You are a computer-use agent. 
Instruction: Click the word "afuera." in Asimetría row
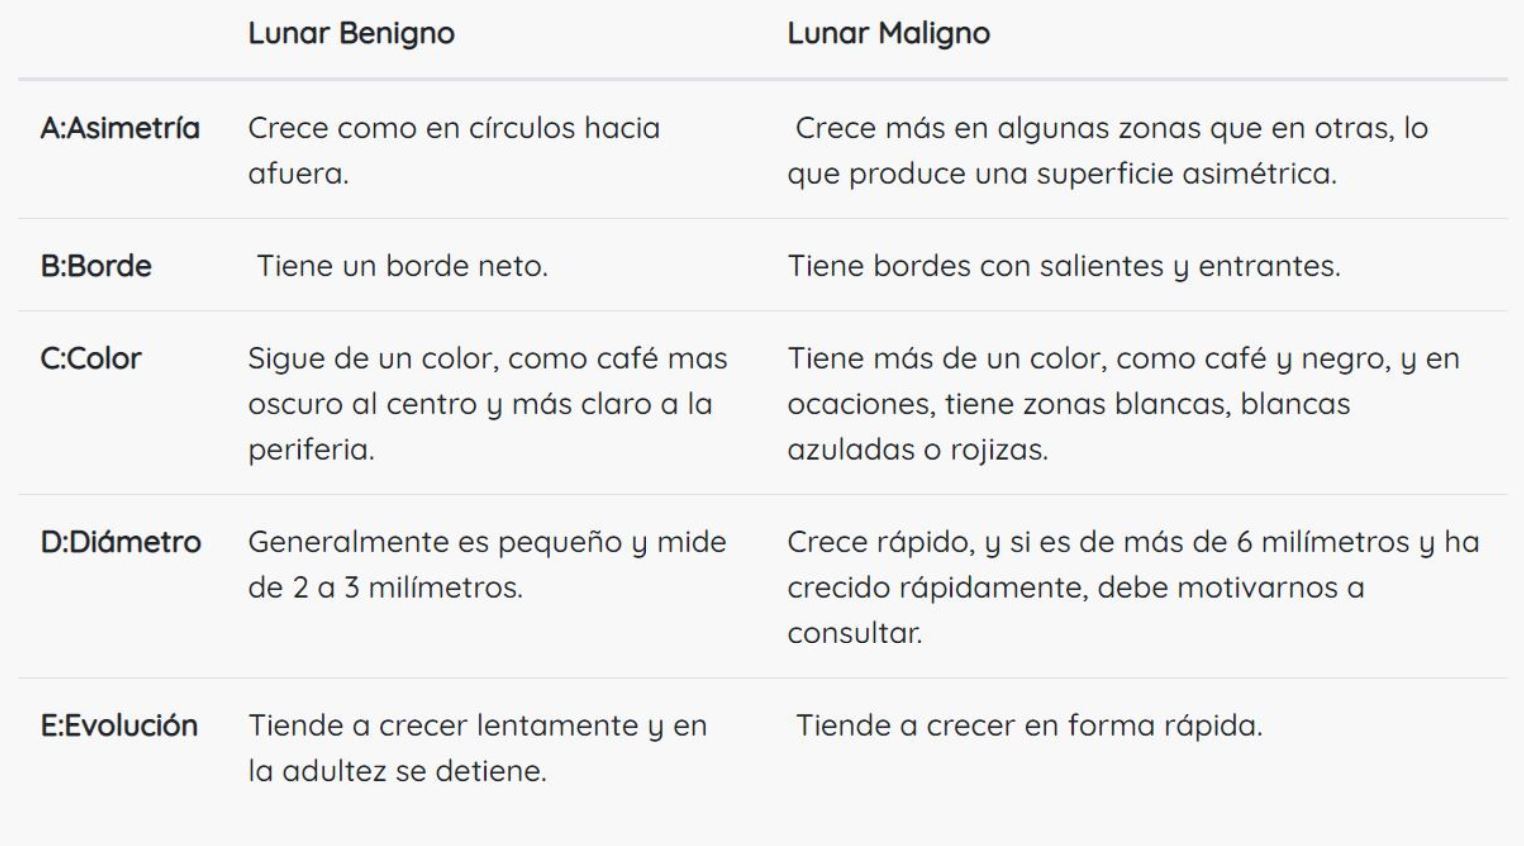click(298, 174)
